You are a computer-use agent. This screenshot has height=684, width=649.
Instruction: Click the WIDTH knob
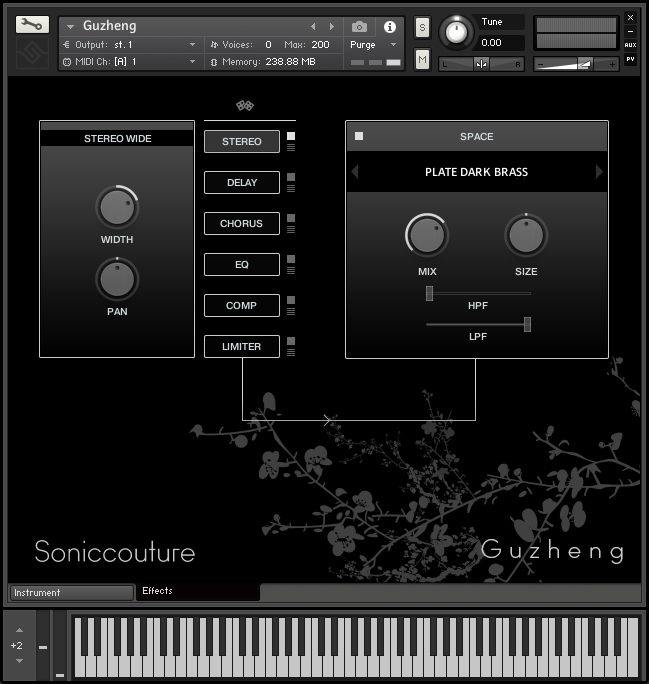pyautogui.click(x=117, y=208)
